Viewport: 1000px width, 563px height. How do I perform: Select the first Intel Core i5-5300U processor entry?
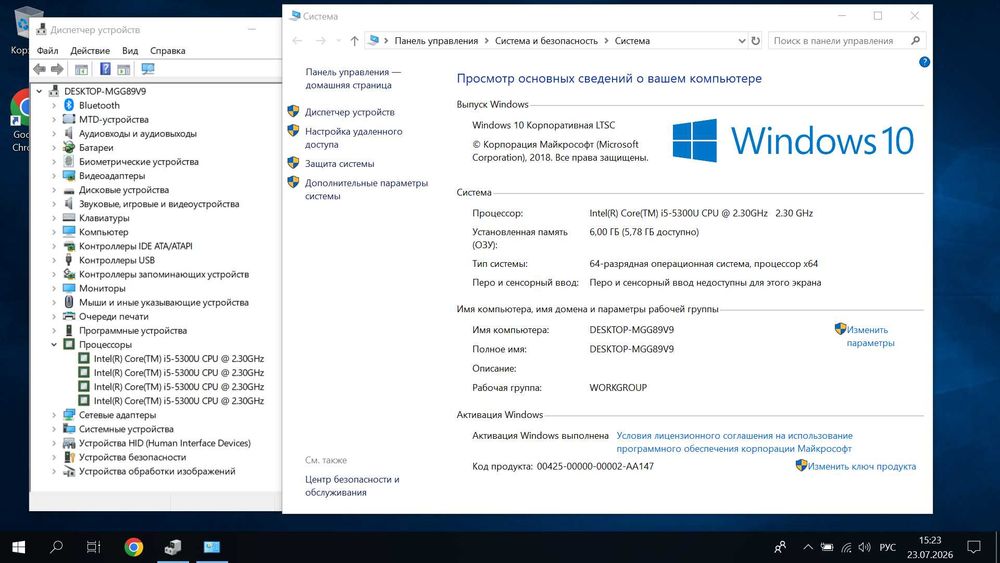[179, 358]
